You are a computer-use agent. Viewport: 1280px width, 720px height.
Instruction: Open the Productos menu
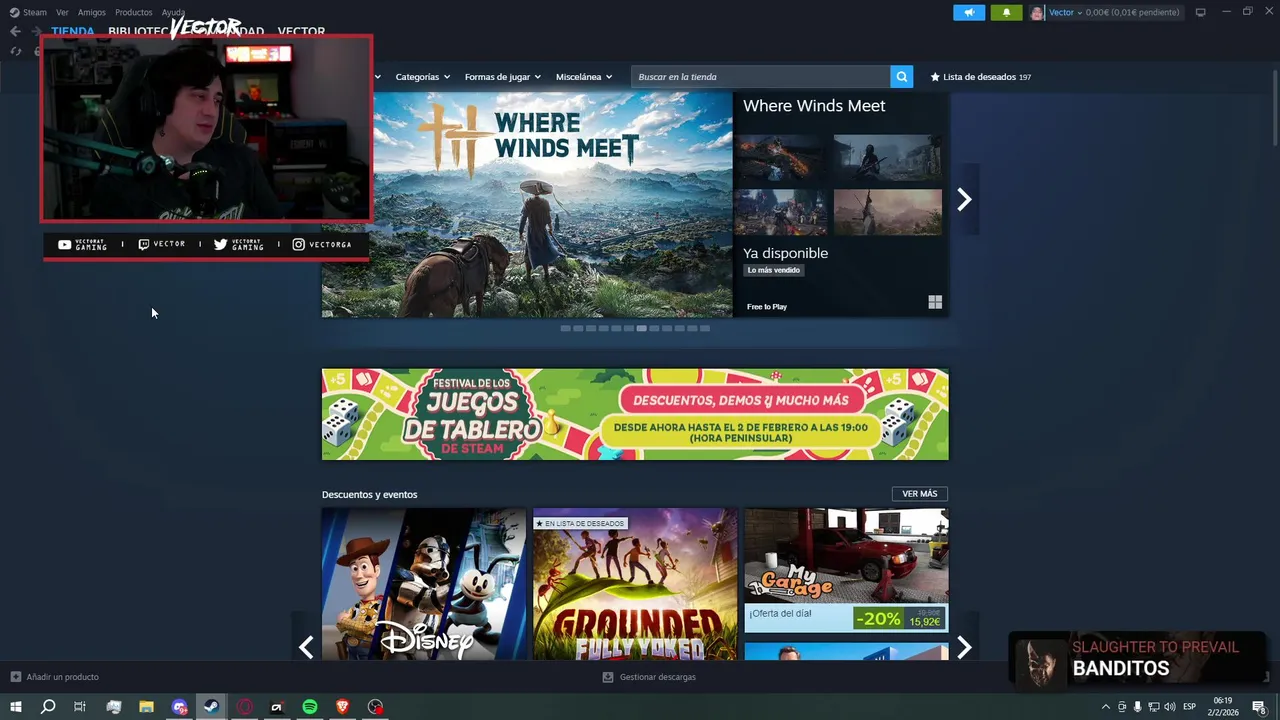[x=134, y=12]
